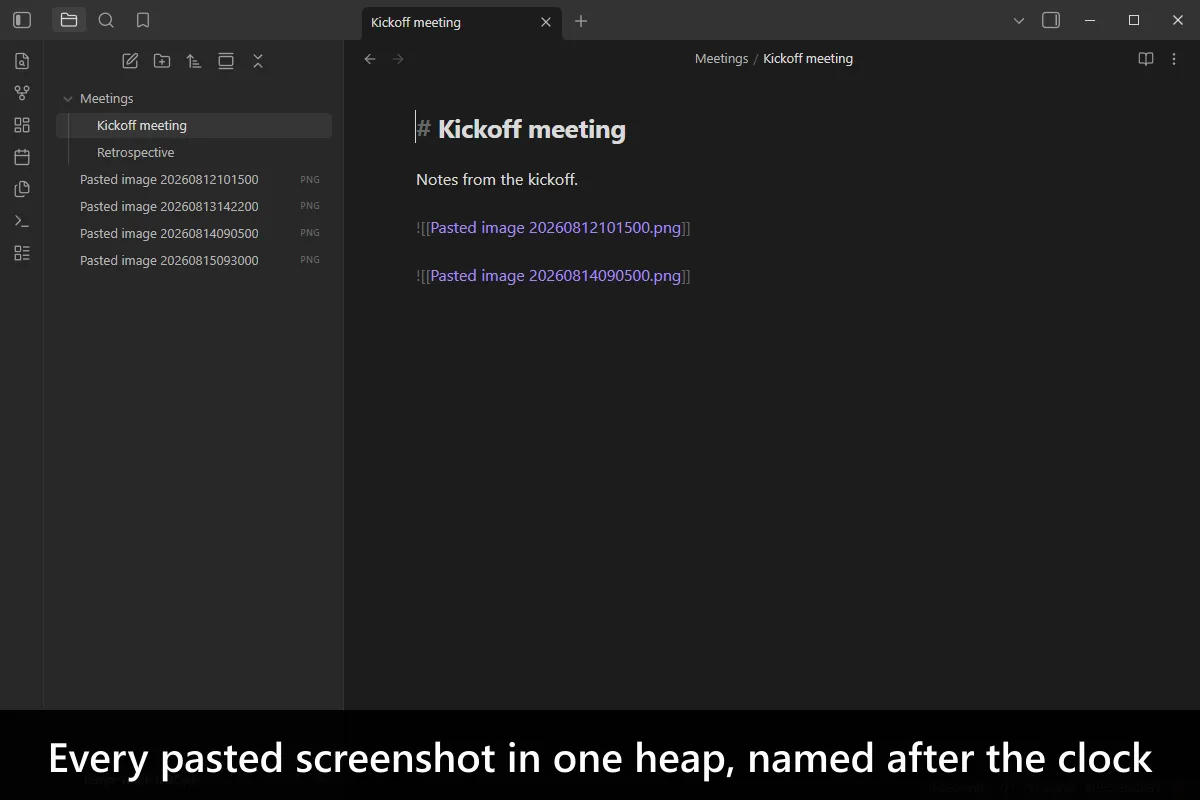Open more options three-dot menu
Viewport: 1200px width, 800px height.
(x=1175, y=59)
